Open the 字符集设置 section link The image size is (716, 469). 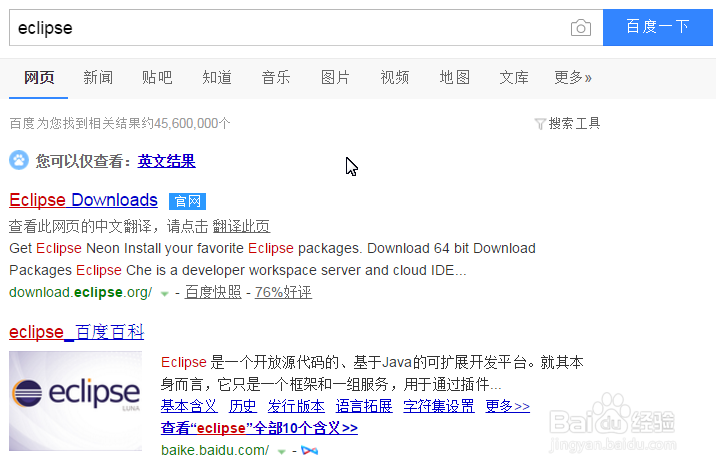(439, 406)
